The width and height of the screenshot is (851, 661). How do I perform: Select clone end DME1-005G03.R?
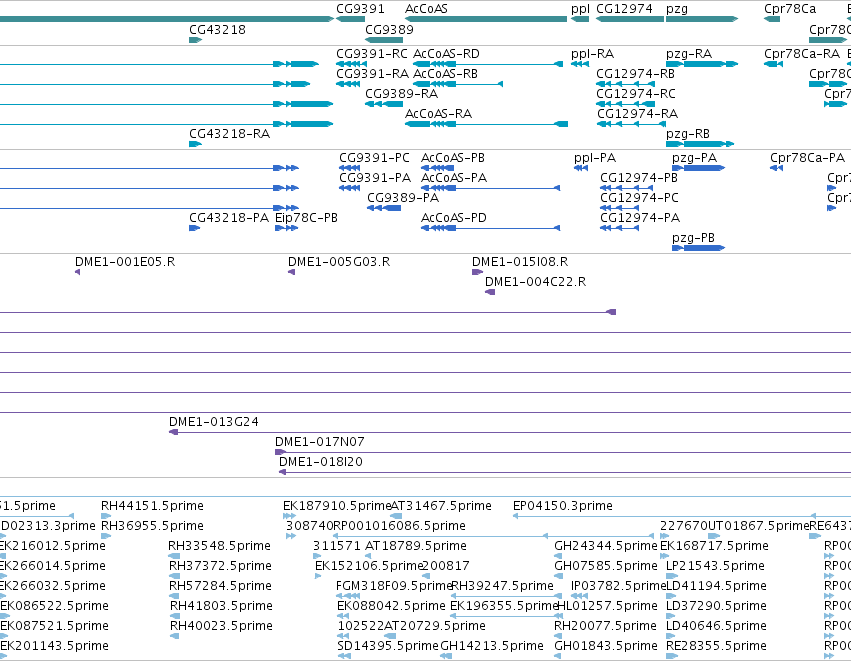pos(291,272)
